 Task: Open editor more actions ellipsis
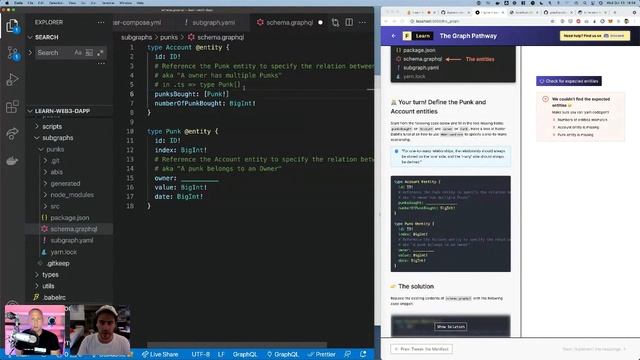point(362,22)
